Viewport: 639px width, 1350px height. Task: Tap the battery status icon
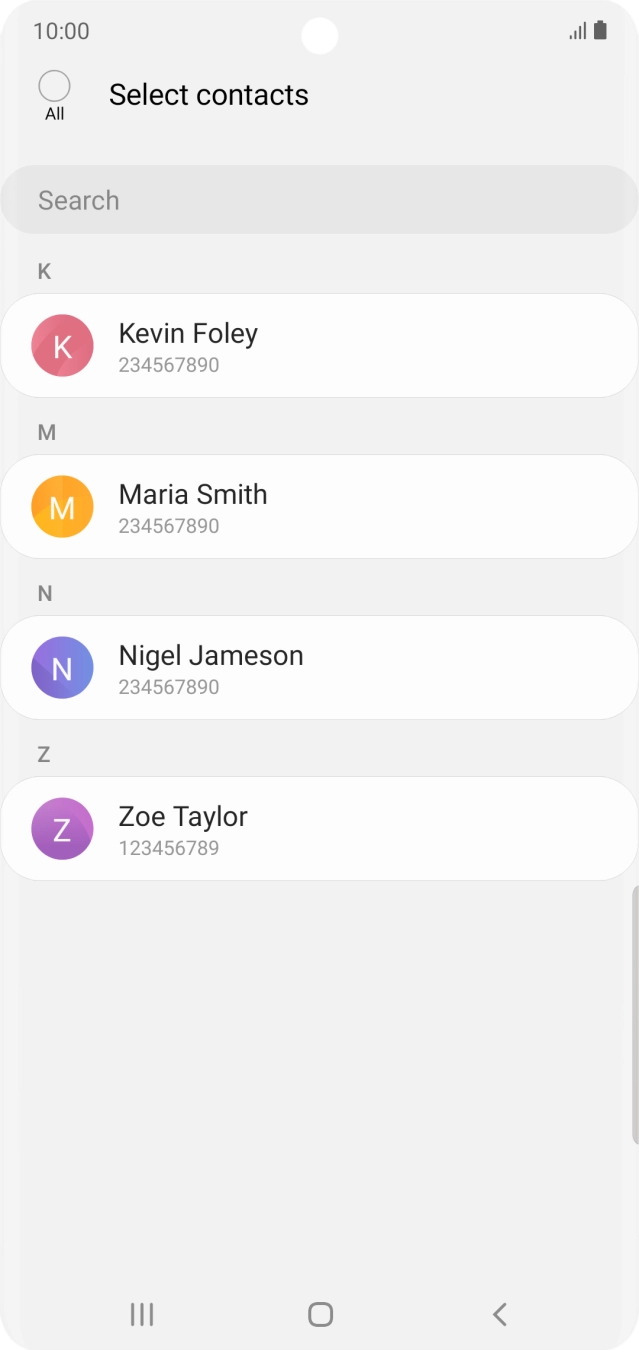pos(600,31)
